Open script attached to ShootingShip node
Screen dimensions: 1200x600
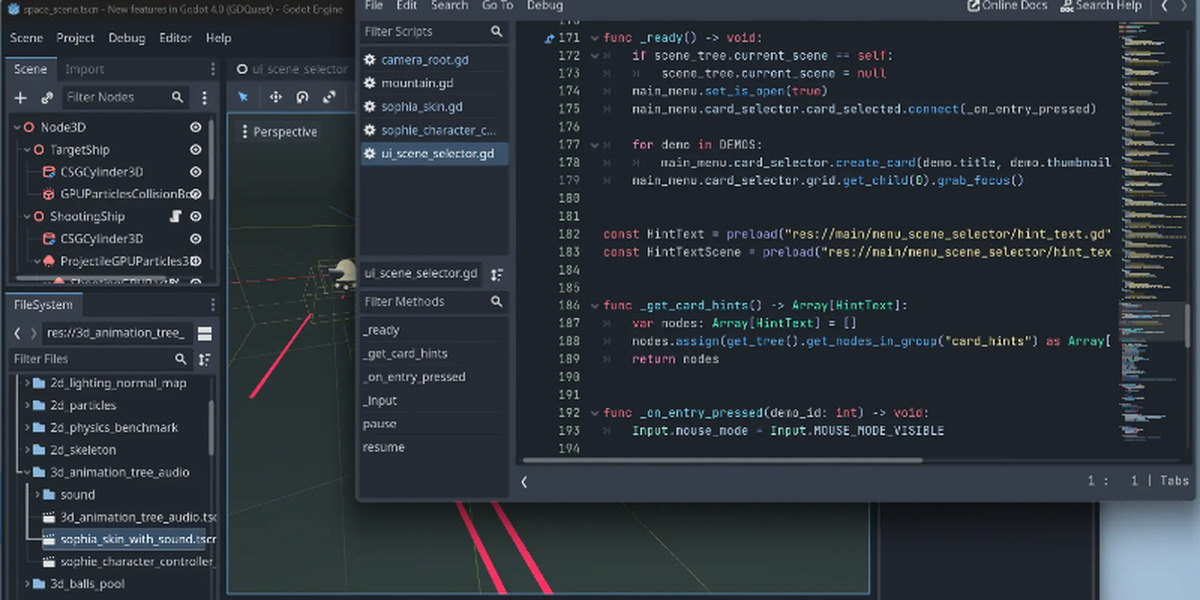coord(174,216)
